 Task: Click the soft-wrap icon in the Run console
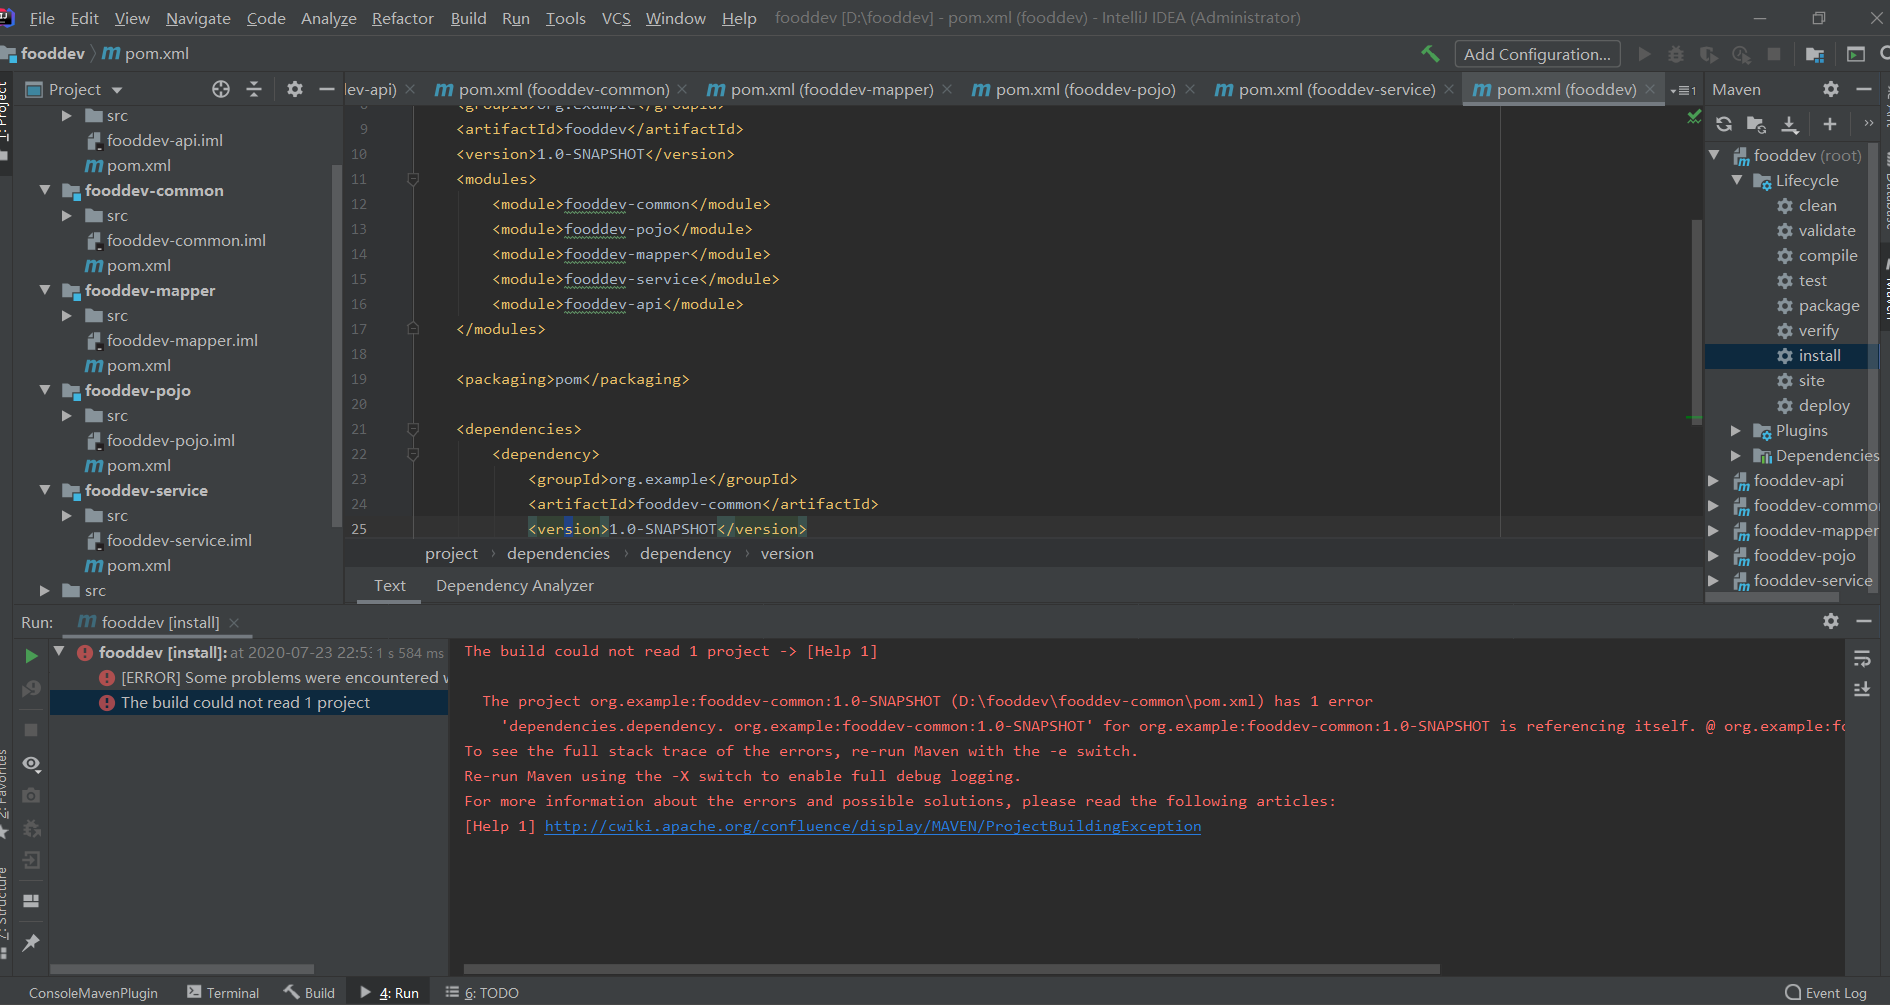click(1862, 659)
